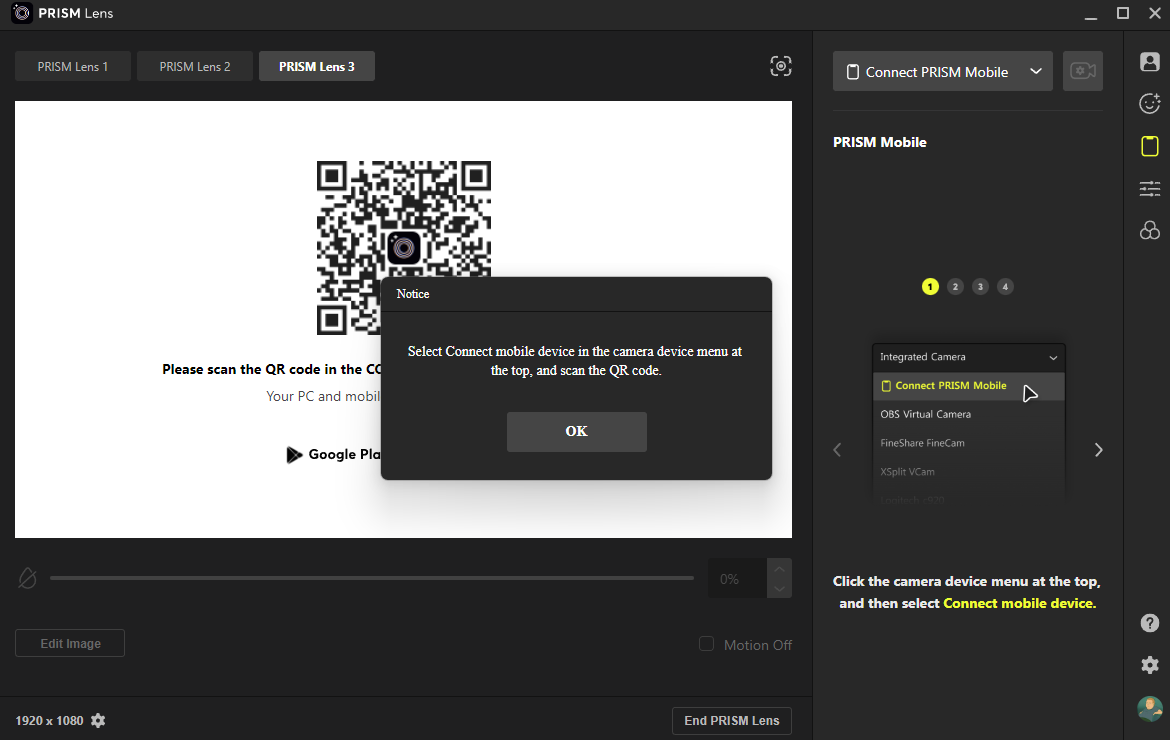Select the PRISM Mobile phone sidebar icon
The image size is (1170, 740).
click(x=1149, y=146)
